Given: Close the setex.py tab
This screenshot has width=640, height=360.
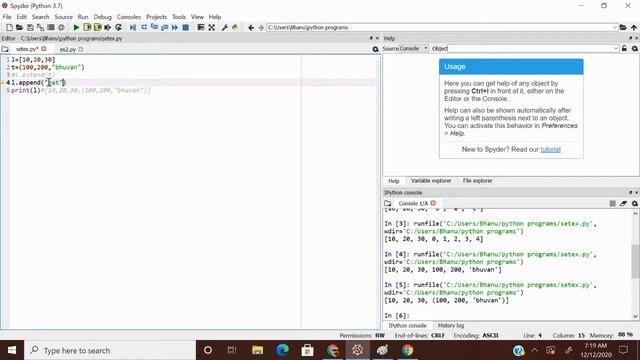Looking at the screenshot, I should [x=44, y=49].
